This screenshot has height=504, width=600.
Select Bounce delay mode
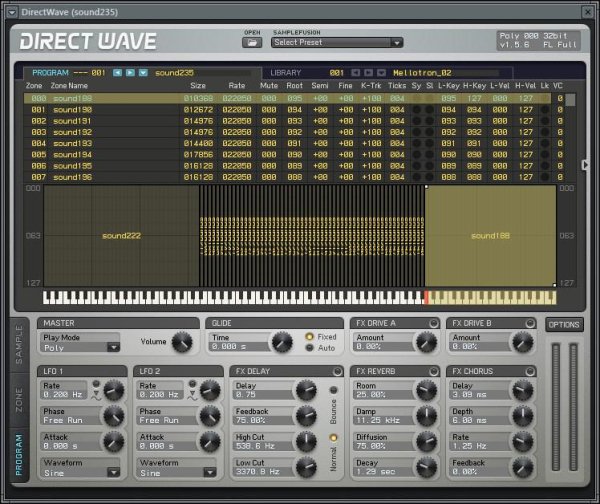[x=333, y=390]
